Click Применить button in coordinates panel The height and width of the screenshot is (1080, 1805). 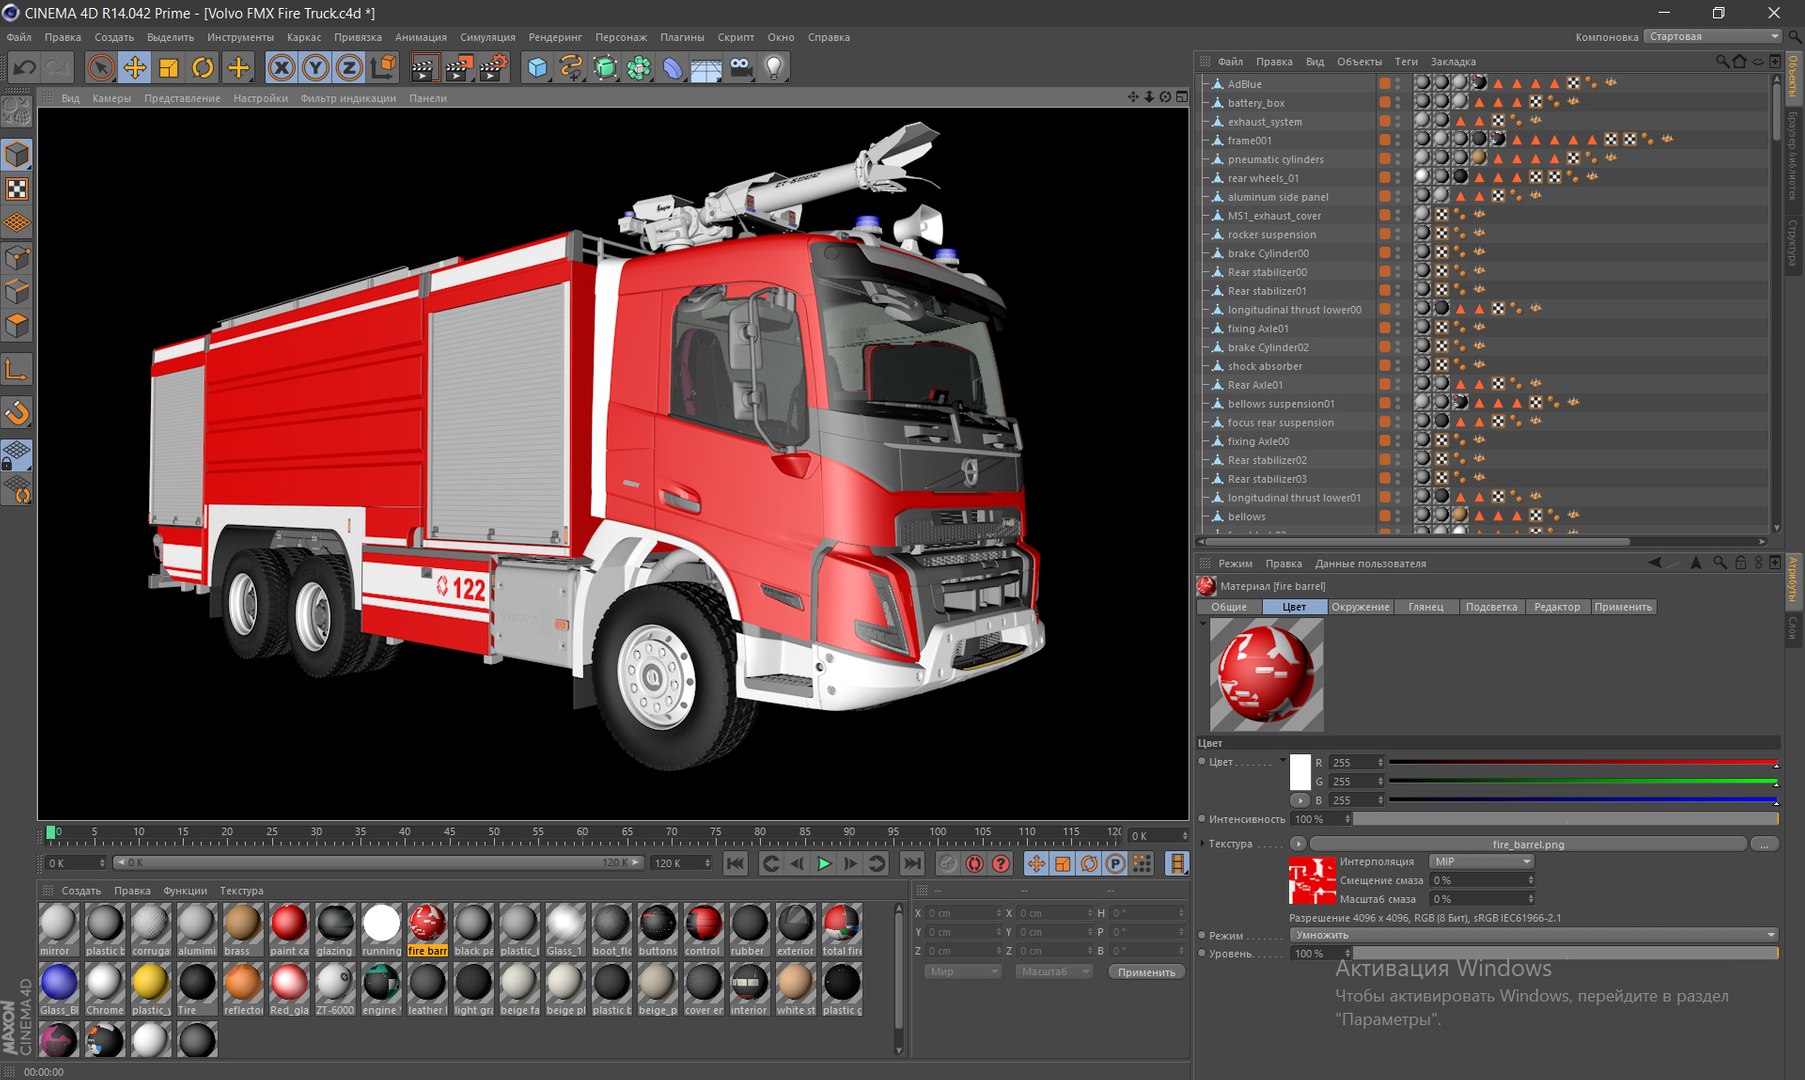coord(1146,972)
